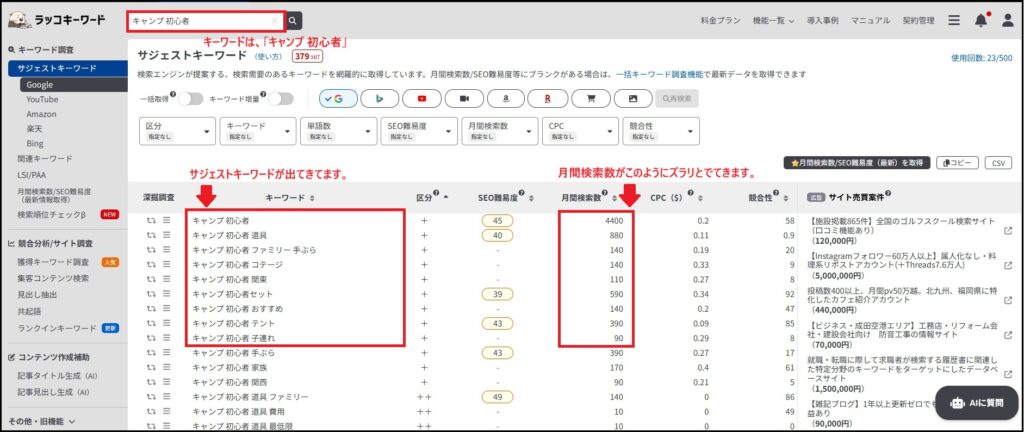The height and width of the screenshot is (432, 1024).
Task: Click the magnifier search button beside keyword field
Action: pyautogui.click(x=292, y=20)
